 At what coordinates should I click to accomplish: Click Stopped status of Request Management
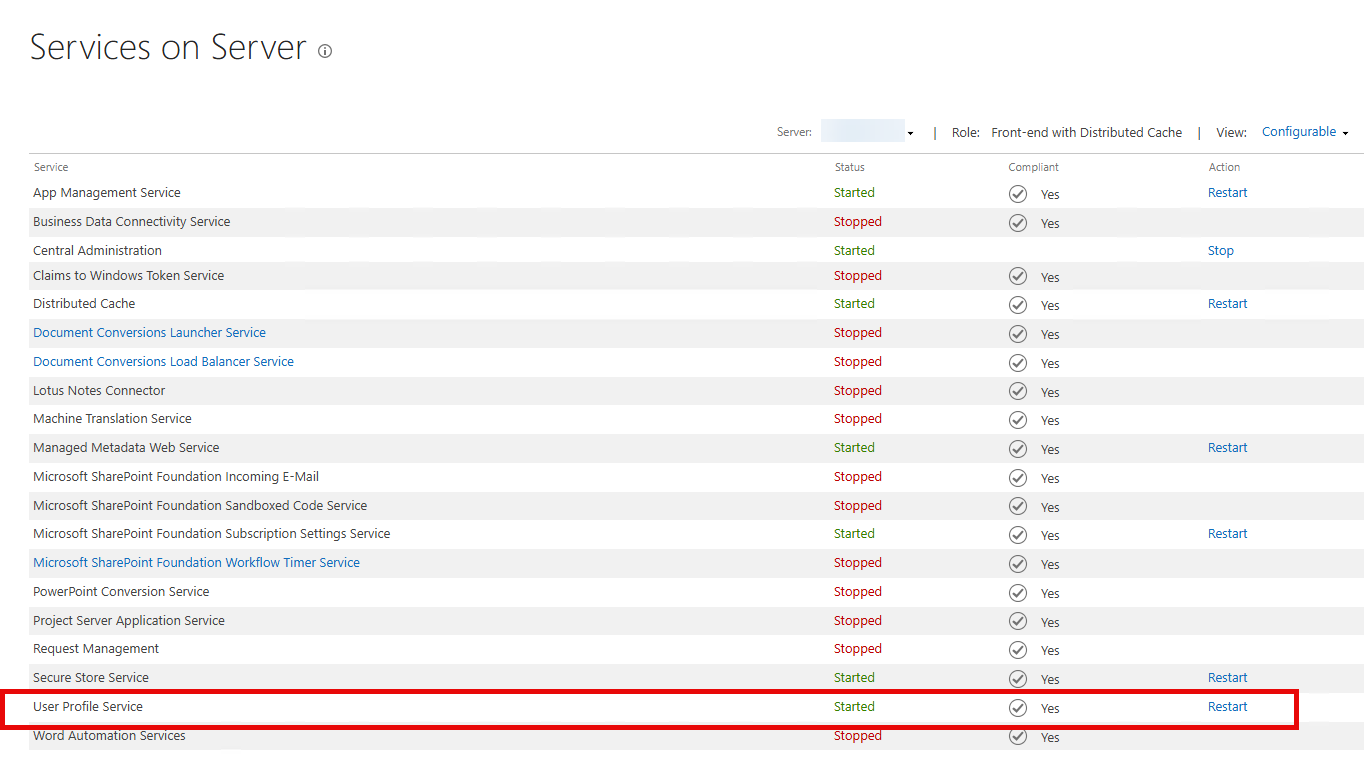tap(858, 649)
